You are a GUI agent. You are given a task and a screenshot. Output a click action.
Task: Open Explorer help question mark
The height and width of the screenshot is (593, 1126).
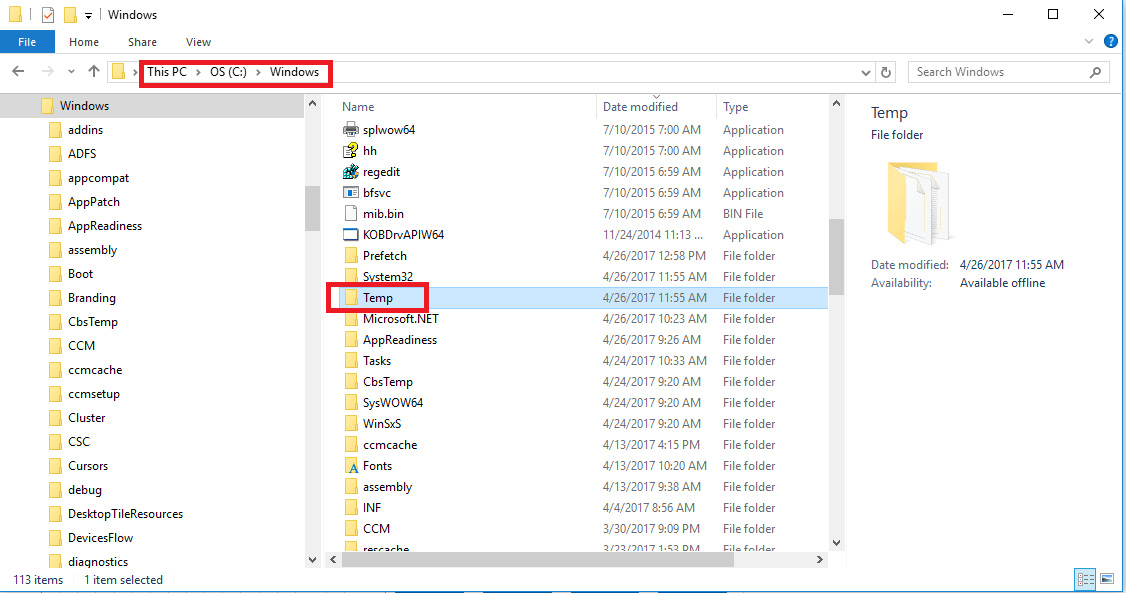coord(1110,41)
